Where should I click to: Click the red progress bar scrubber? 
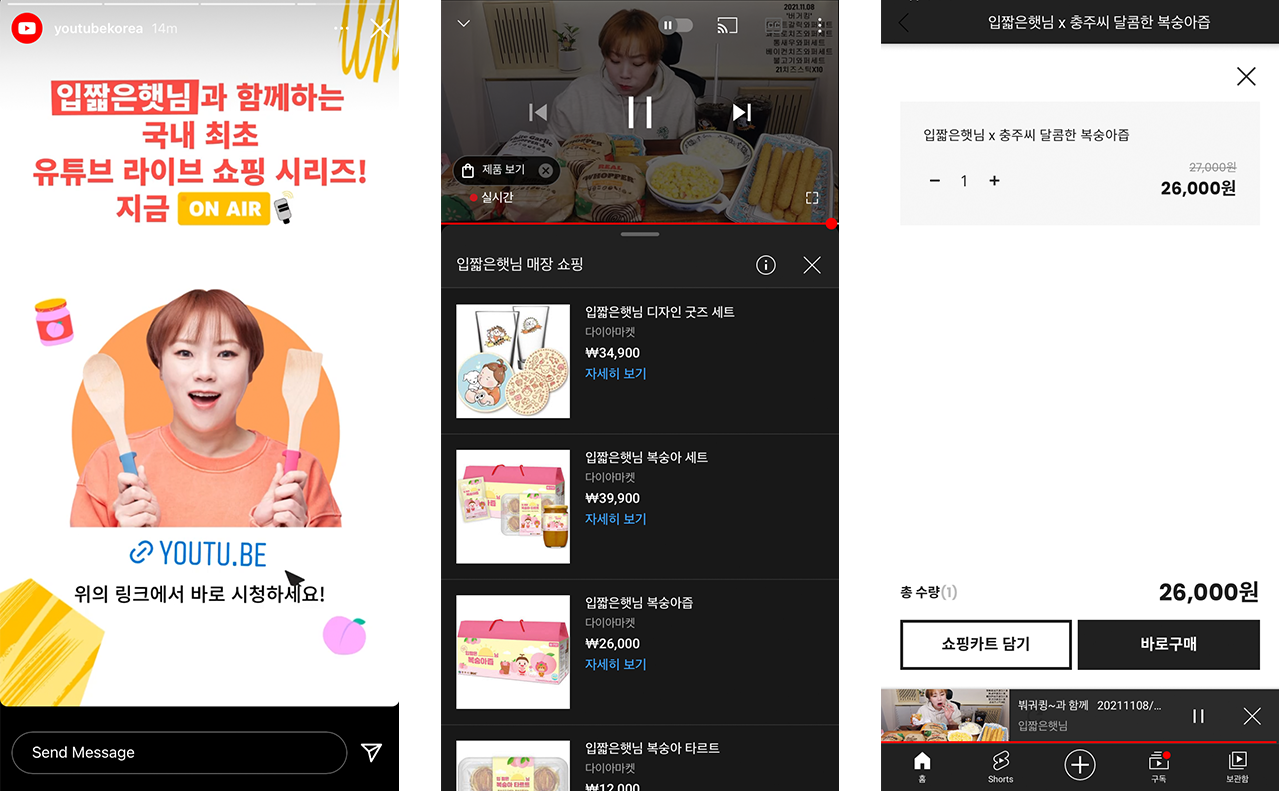click(831, 223)
